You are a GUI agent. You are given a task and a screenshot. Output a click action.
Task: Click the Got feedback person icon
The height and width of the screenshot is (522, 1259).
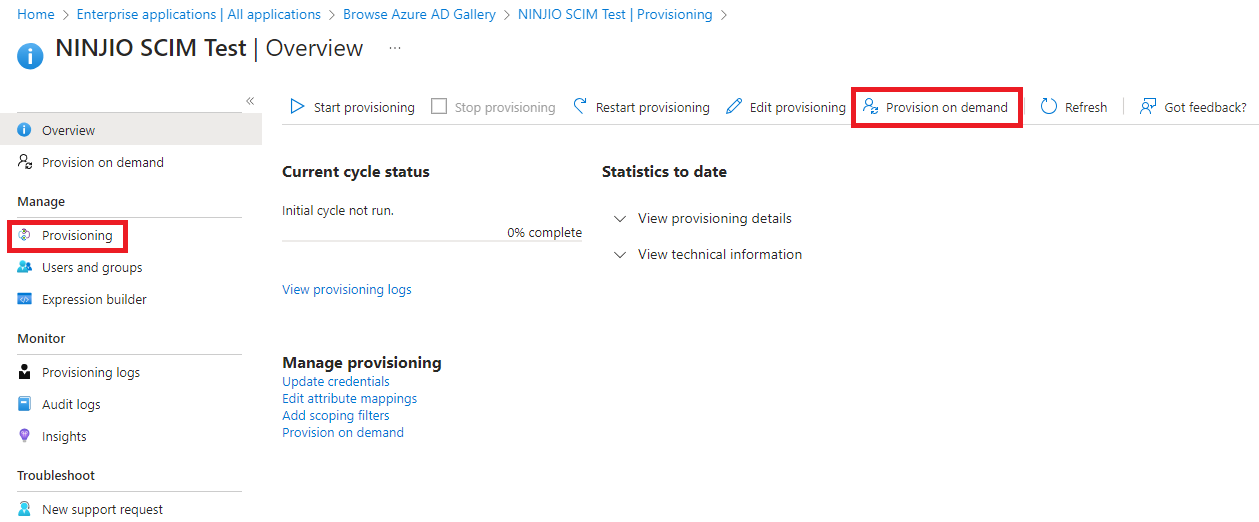point(1148,107)
